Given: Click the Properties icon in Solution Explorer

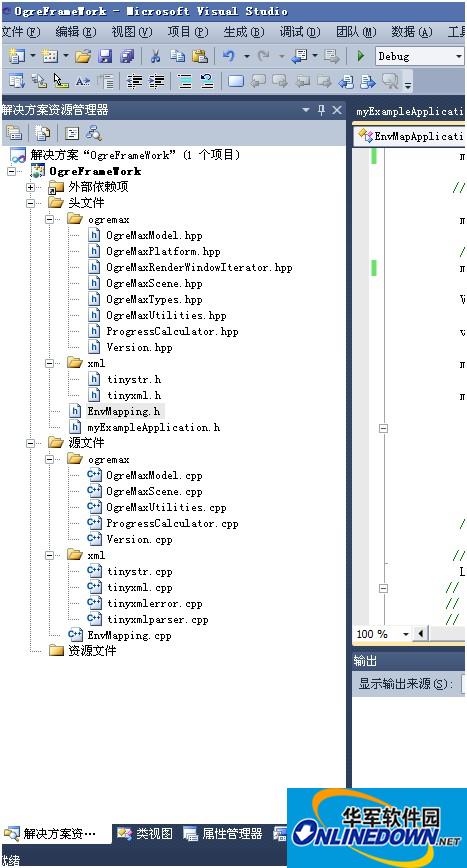Looking at the screenshot, I should pos(14,133).
